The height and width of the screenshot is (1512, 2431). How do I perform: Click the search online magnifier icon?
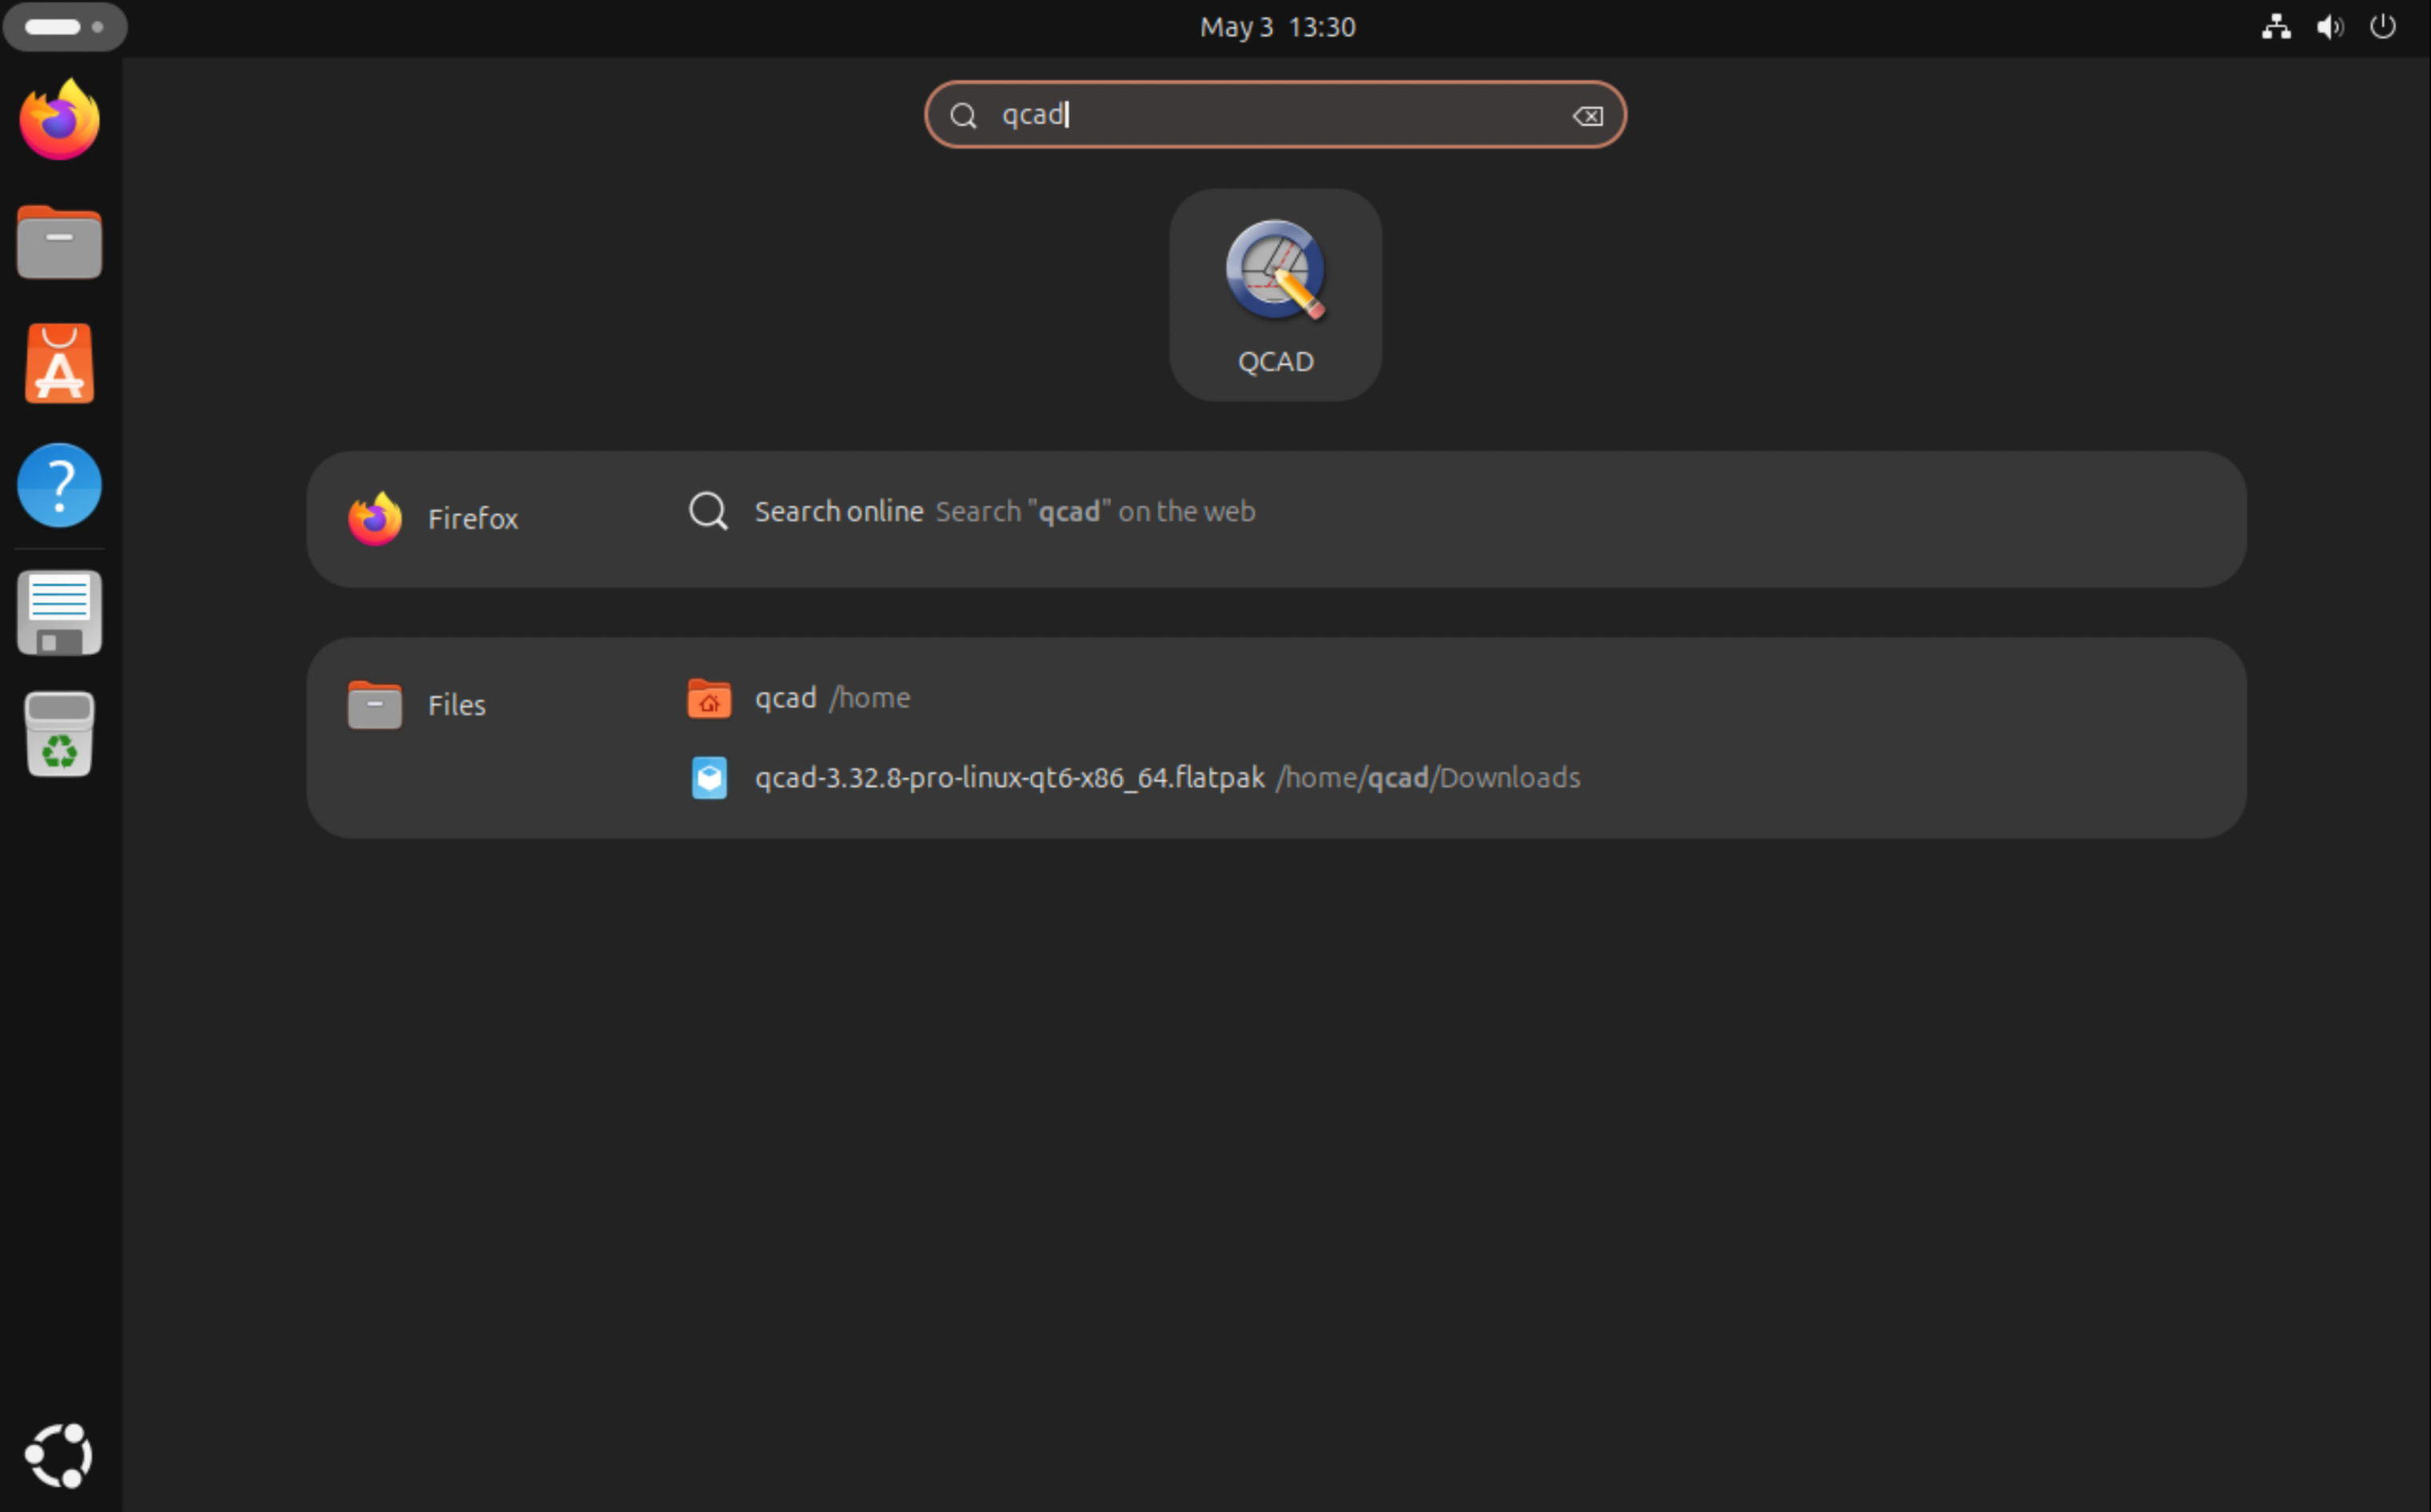(708, 511)
